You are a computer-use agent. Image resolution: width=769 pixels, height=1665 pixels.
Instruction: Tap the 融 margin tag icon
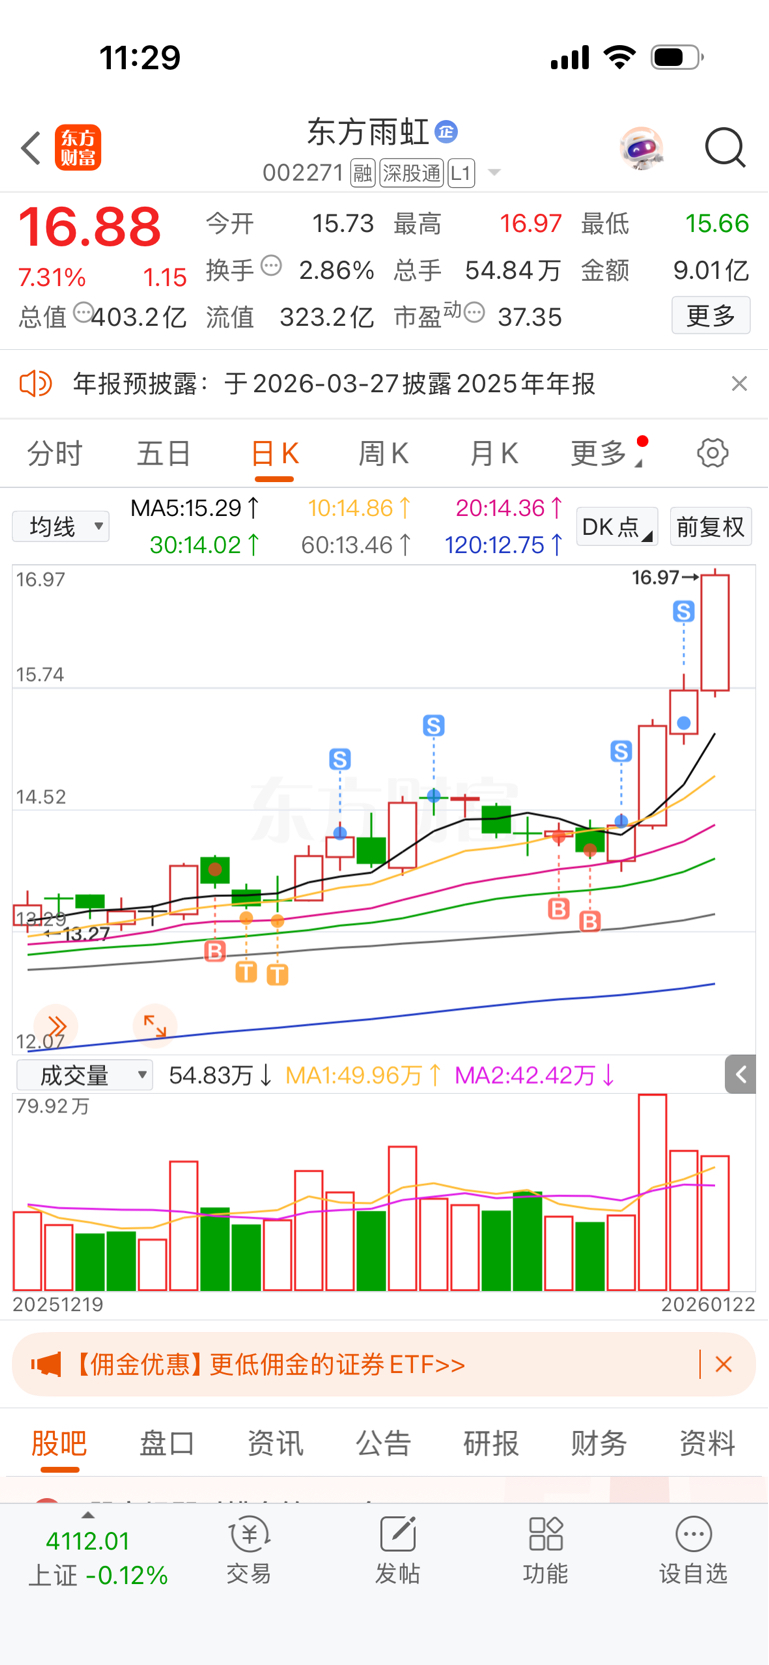(363, 173)
